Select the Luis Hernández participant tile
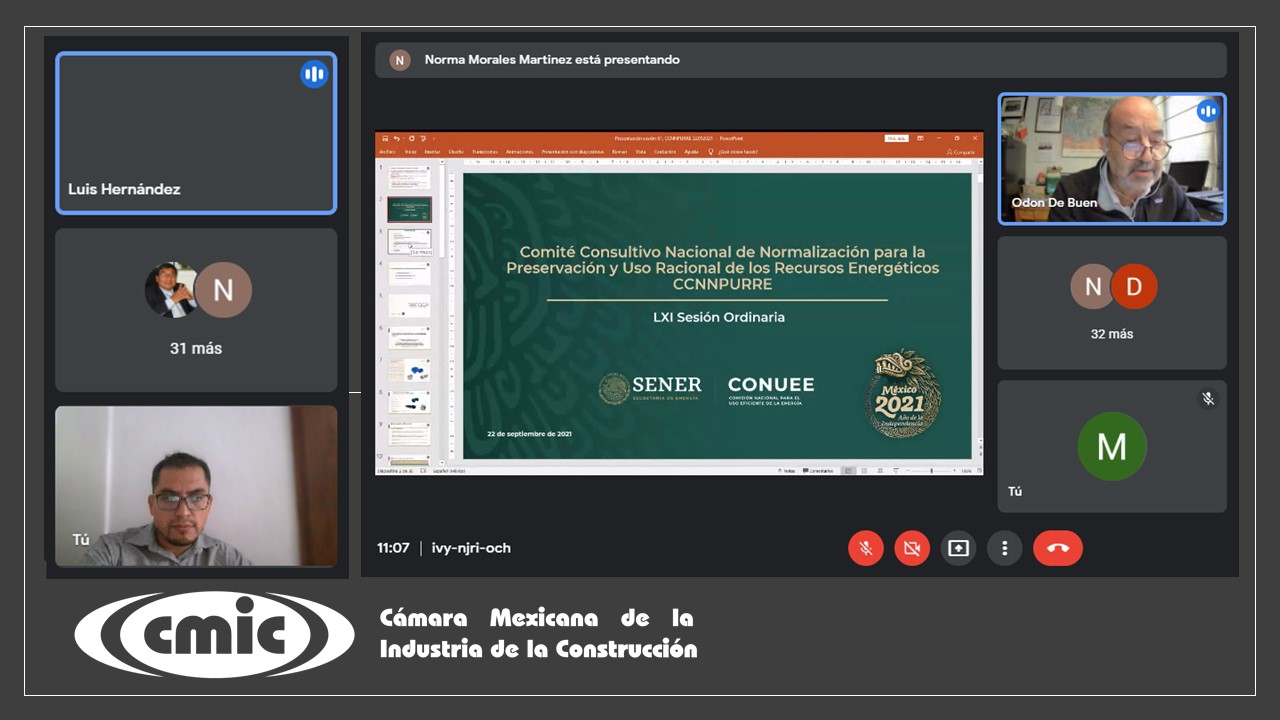This screenshot has width=1280, height=720. (196, 133)
